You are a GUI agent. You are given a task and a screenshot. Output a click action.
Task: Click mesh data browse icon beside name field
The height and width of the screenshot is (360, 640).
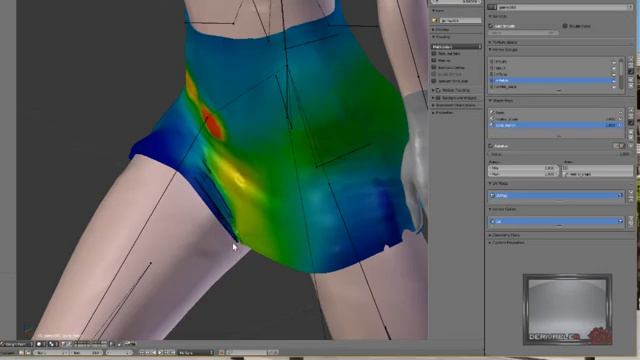coord(492,7)
